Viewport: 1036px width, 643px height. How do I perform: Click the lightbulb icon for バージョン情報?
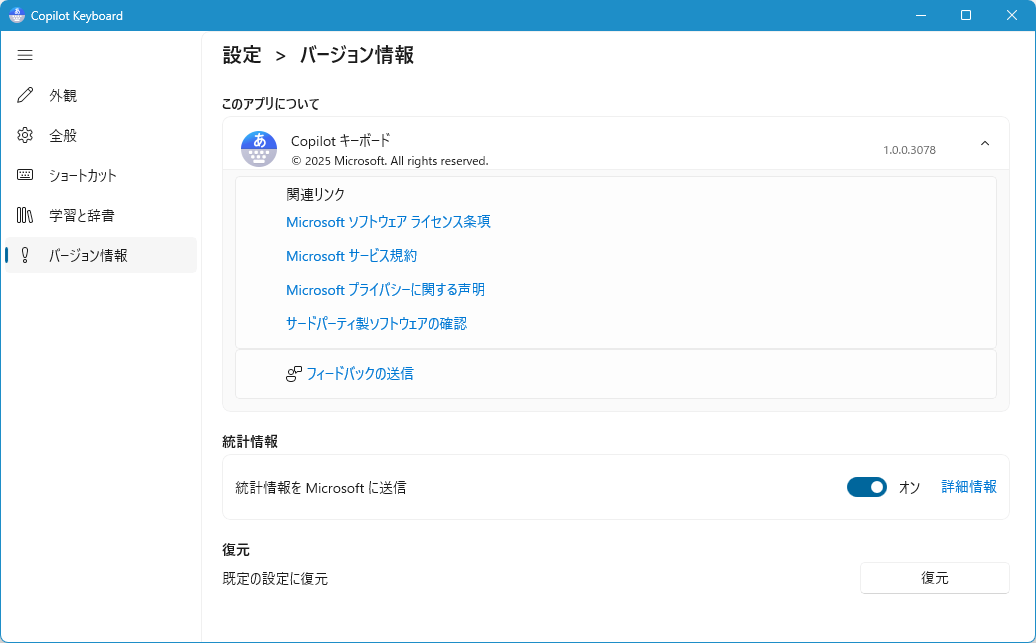coord(26,255)
